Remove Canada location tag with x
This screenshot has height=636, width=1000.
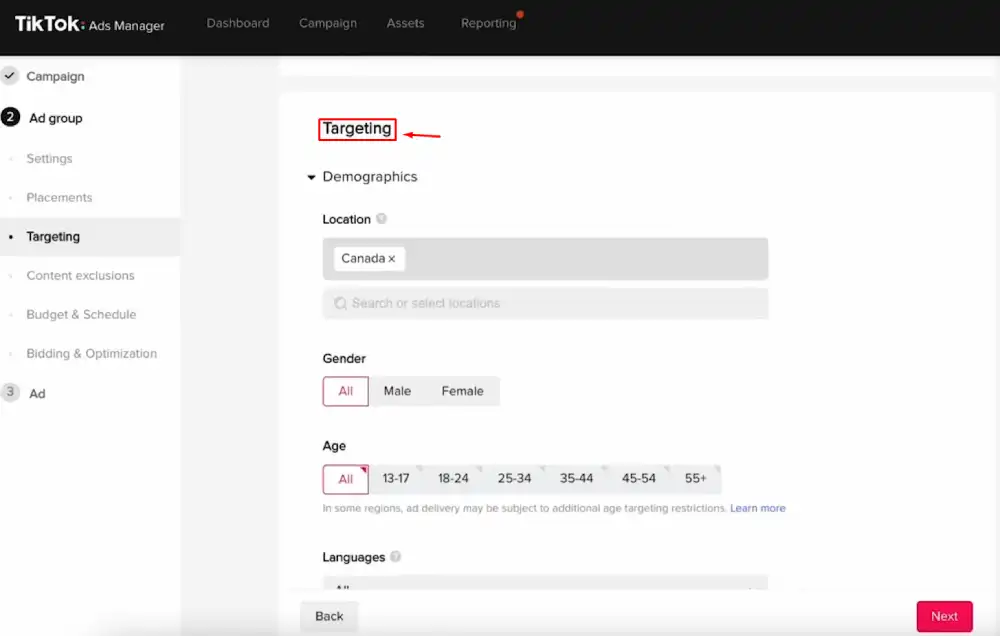pos(392,259)
